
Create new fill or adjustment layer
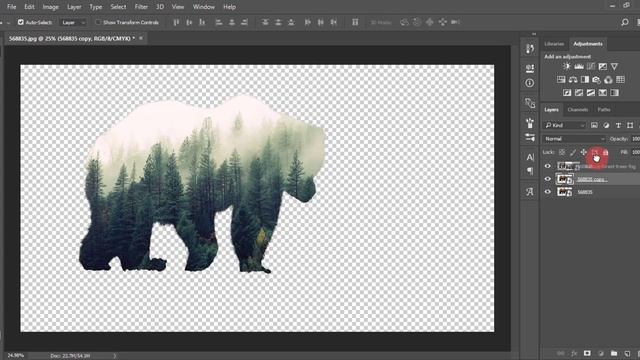pos(600,353)
